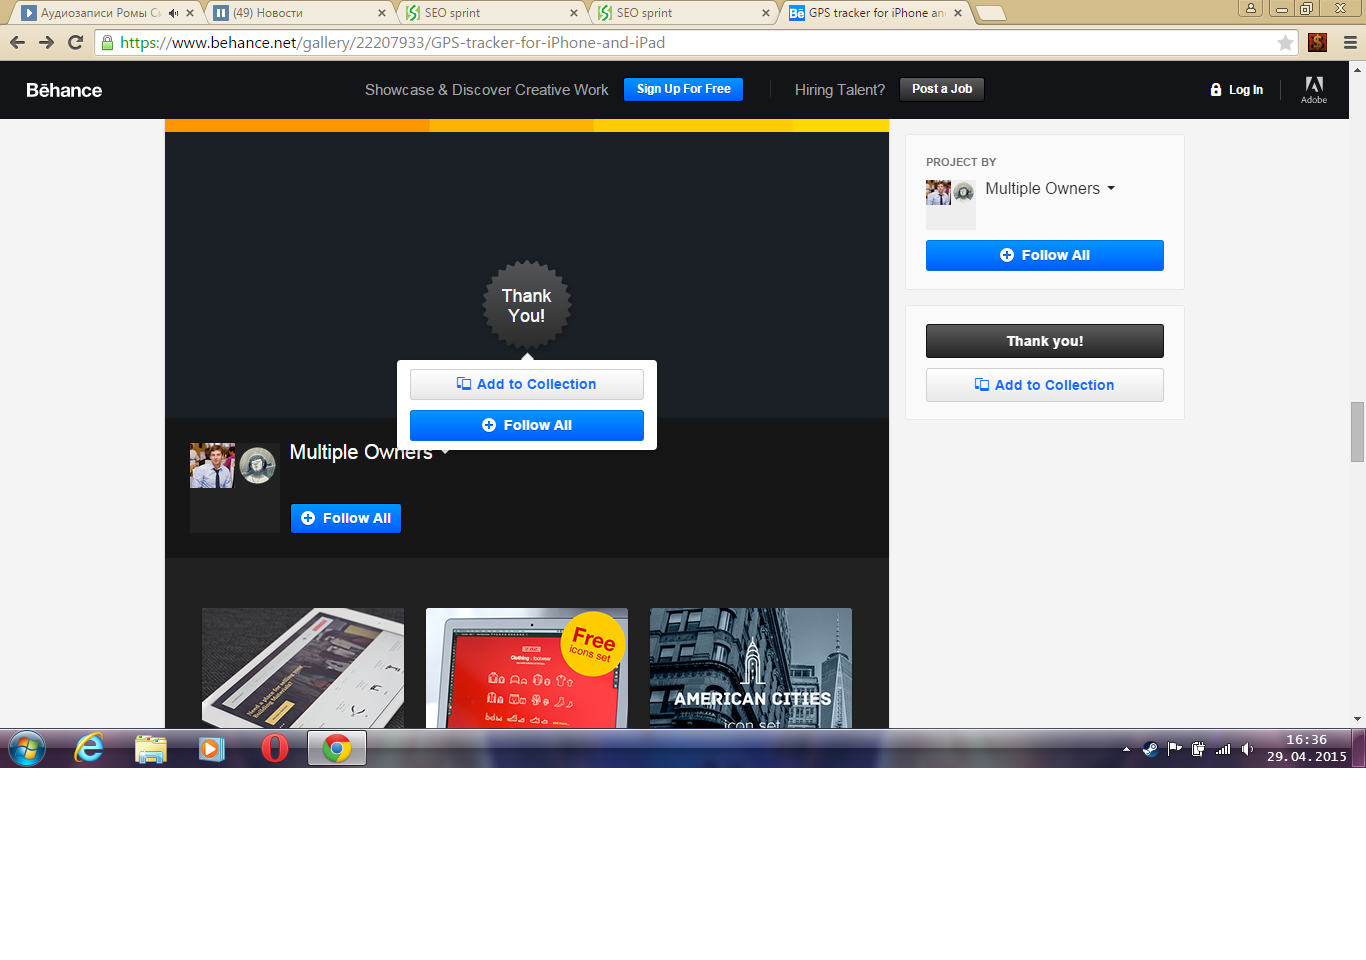Click the Showcase & Discover Creative Work text

pos(486,90)
